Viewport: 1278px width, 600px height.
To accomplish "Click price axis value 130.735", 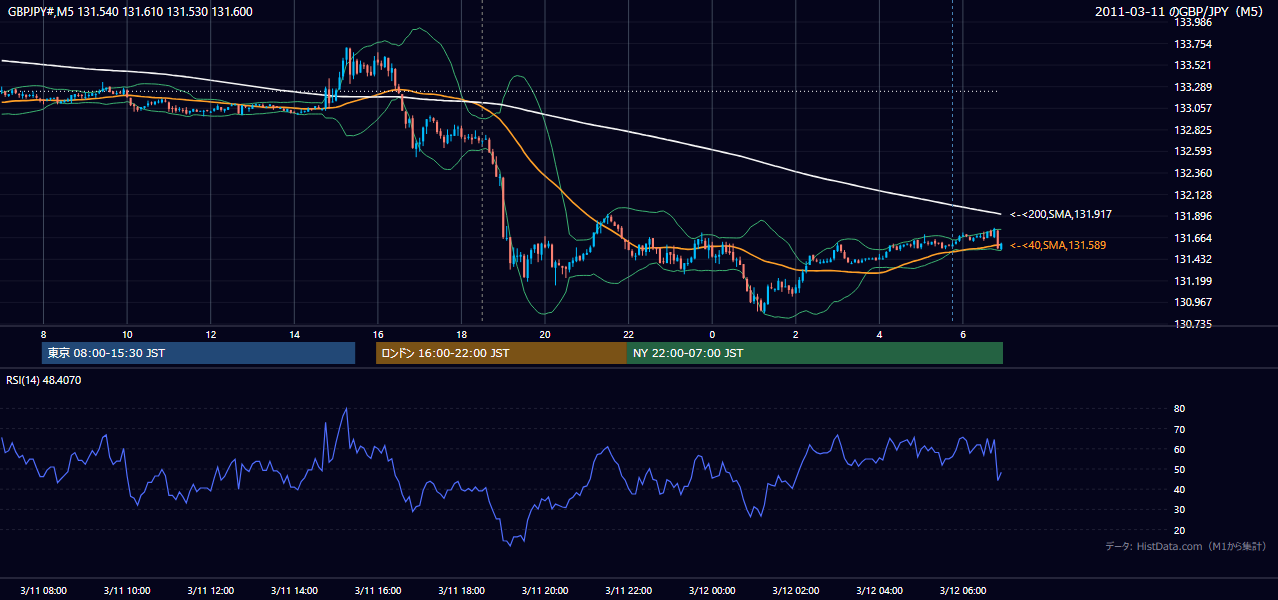I will [x=1193, y=324].
